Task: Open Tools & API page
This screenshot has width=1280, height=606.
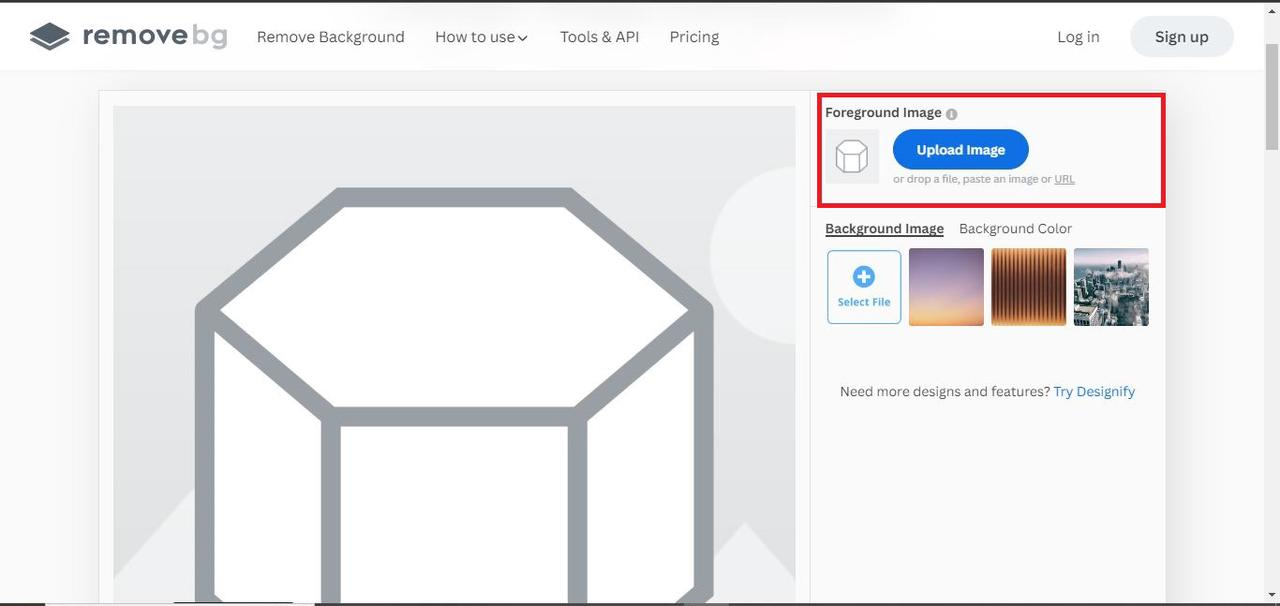Action: click(599, 37)
